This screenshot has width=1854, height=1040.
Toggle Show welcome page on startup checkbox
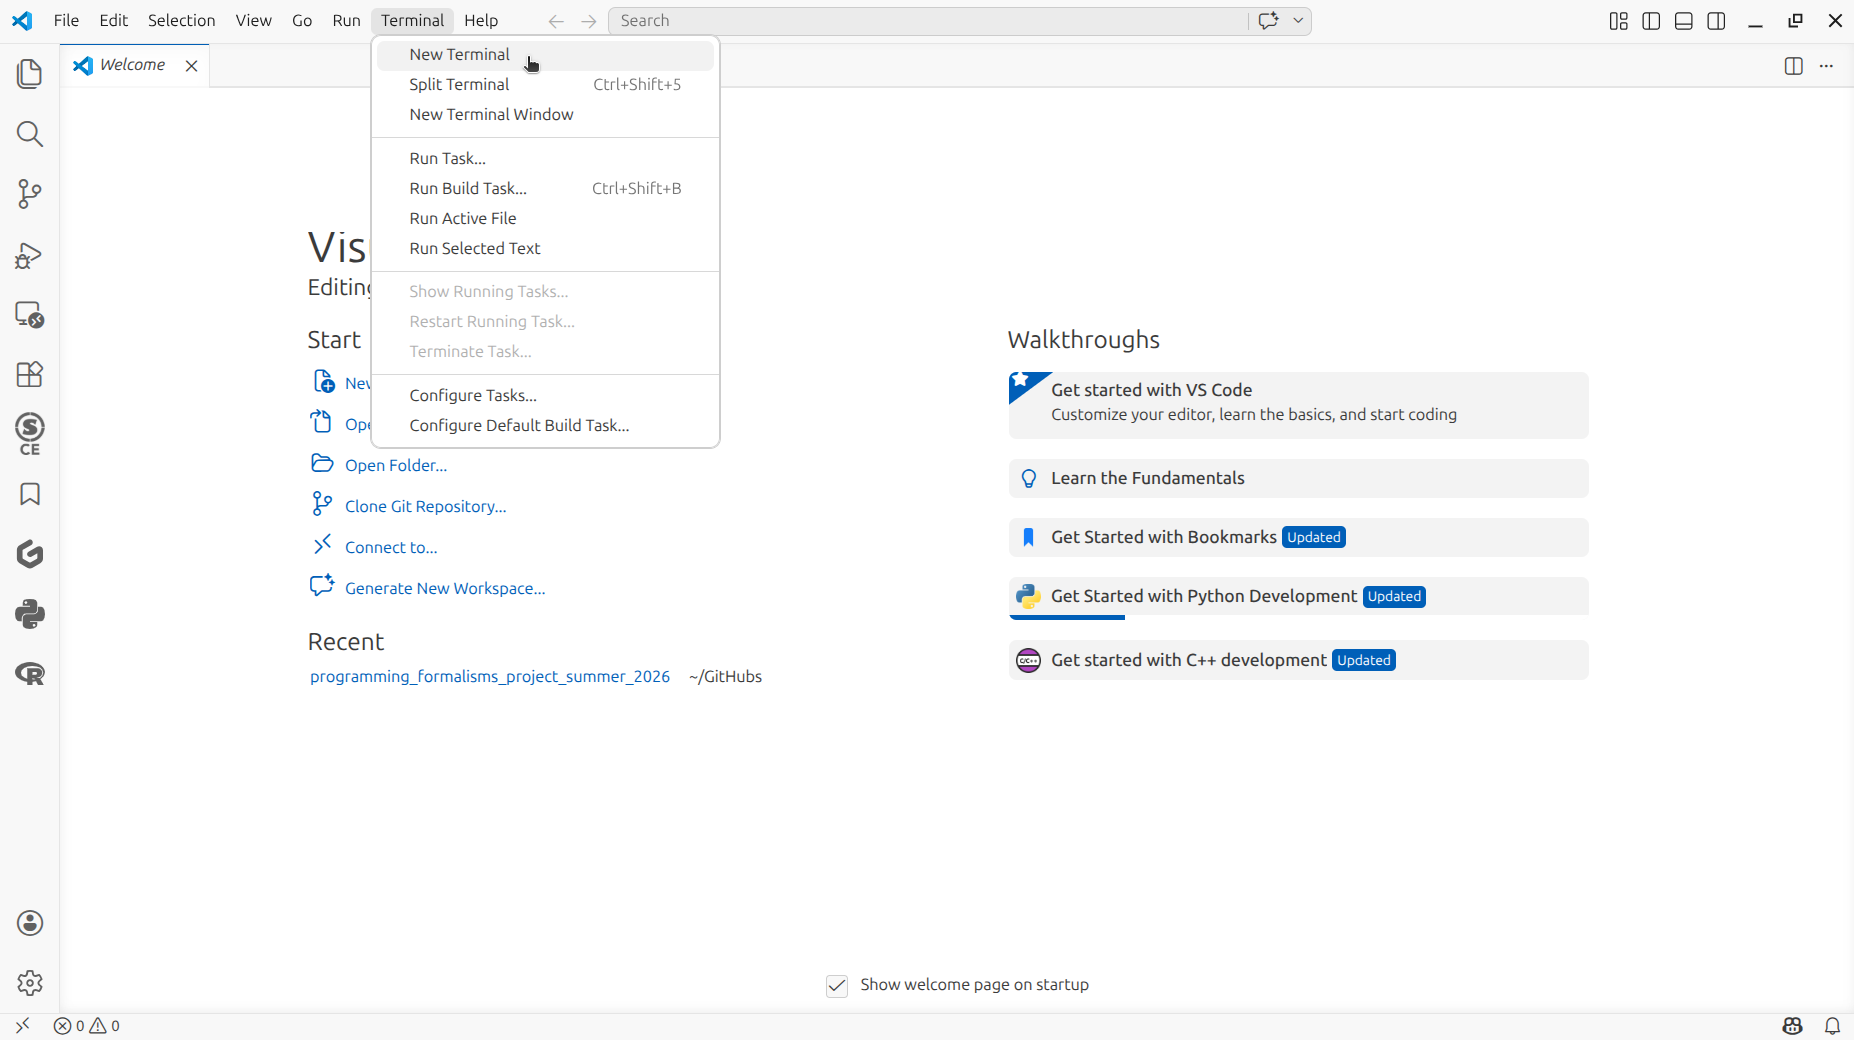point(837,986)
